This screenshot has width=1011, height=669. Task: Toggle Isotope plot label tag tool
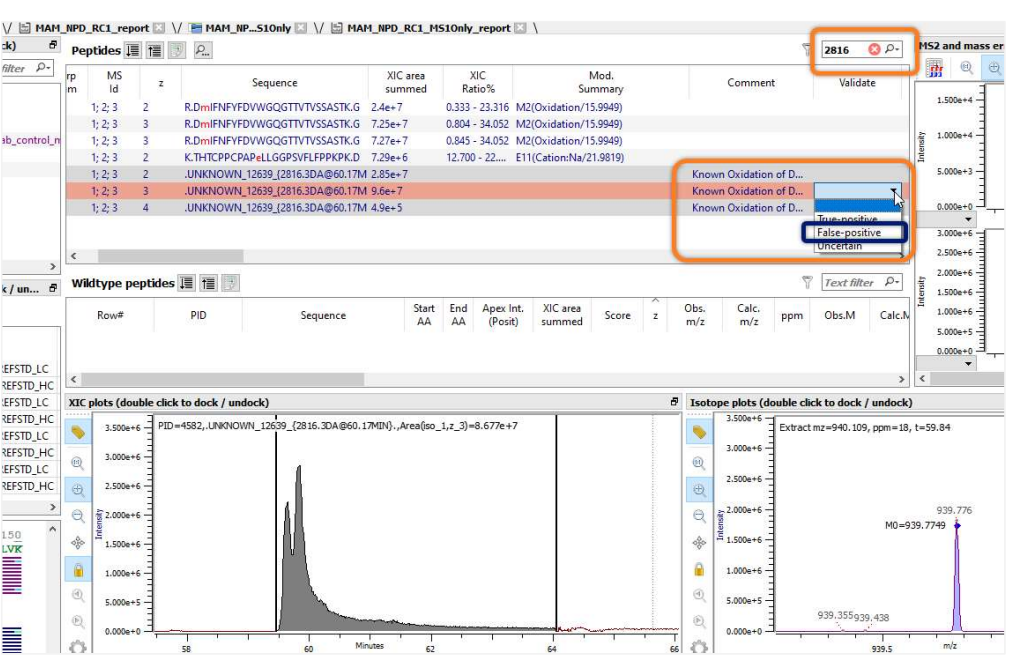coord(700,432)
